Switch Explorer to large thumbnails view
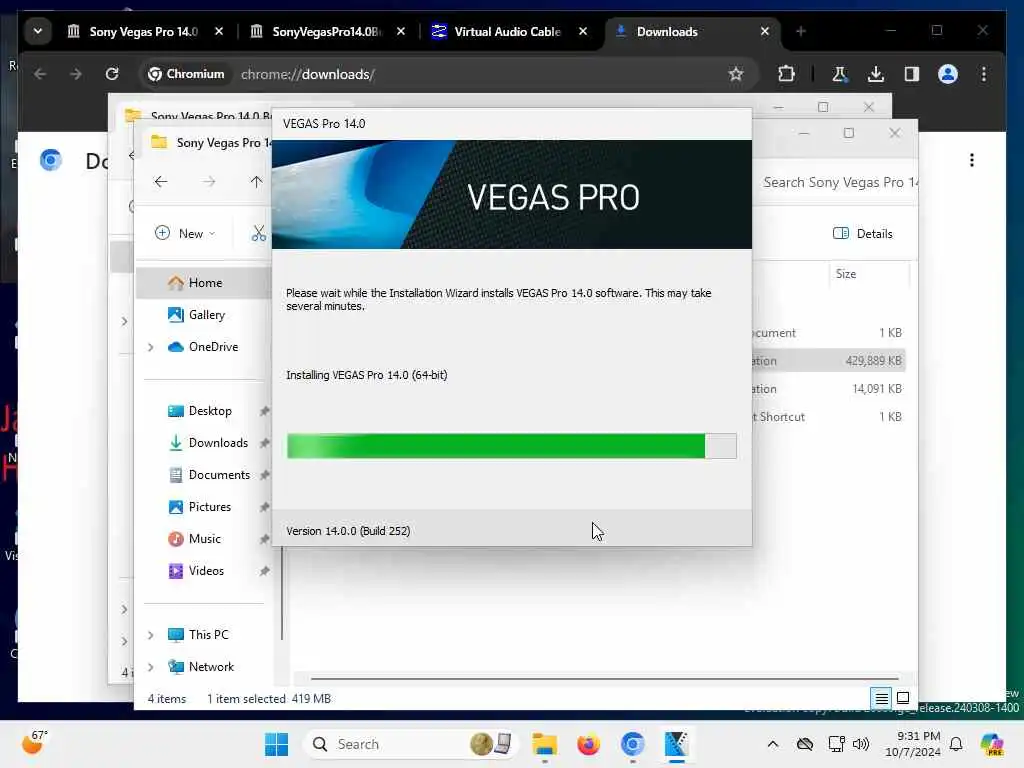Viewport: 1024px width, 768px height. tap(903, 698)
